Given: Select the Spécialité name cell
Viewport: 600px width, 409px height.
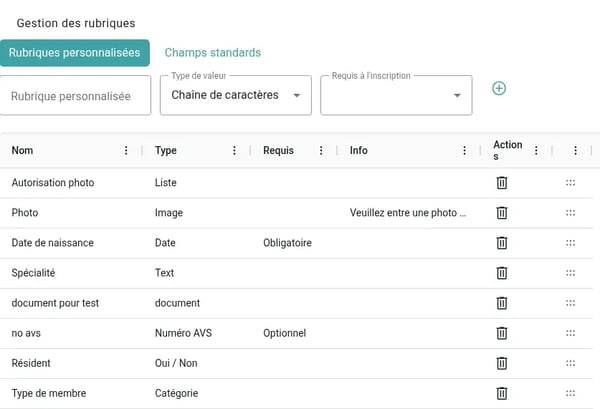Looking at the screenshot, I should click(33, 273).
